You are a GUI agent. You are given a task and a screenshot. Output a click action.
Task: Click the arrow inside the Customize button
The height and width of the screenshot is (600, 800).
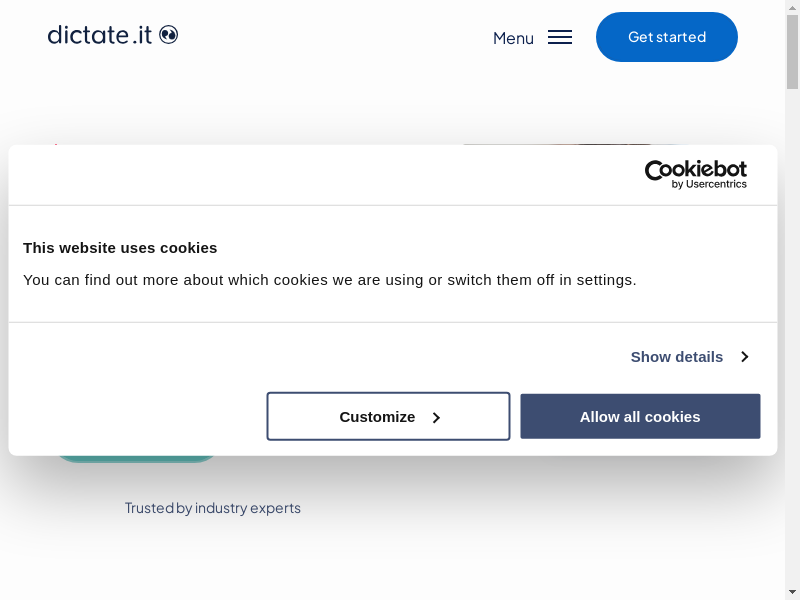point(436,417)
